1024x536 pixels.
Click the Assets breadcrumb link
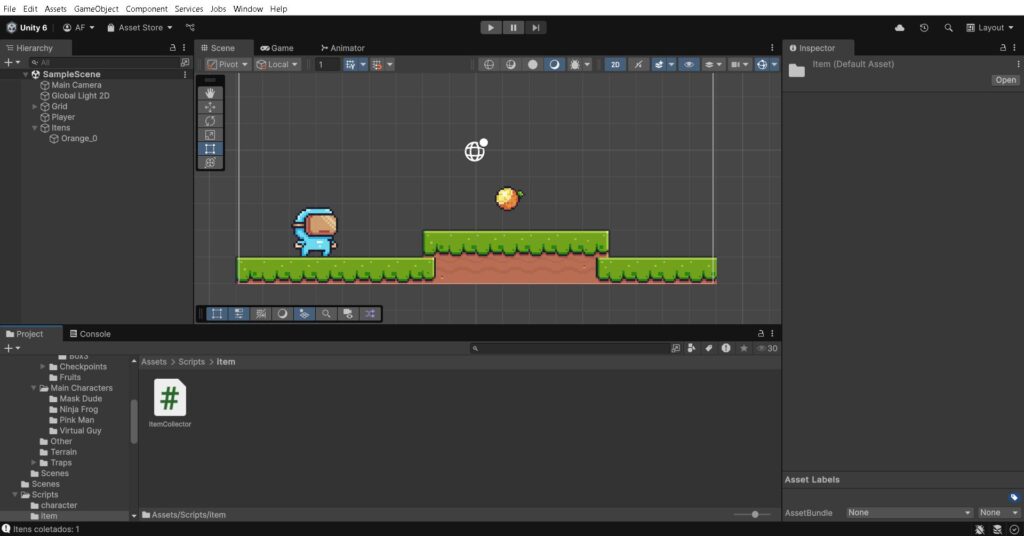pyautogui.click(x=154, y=362)
